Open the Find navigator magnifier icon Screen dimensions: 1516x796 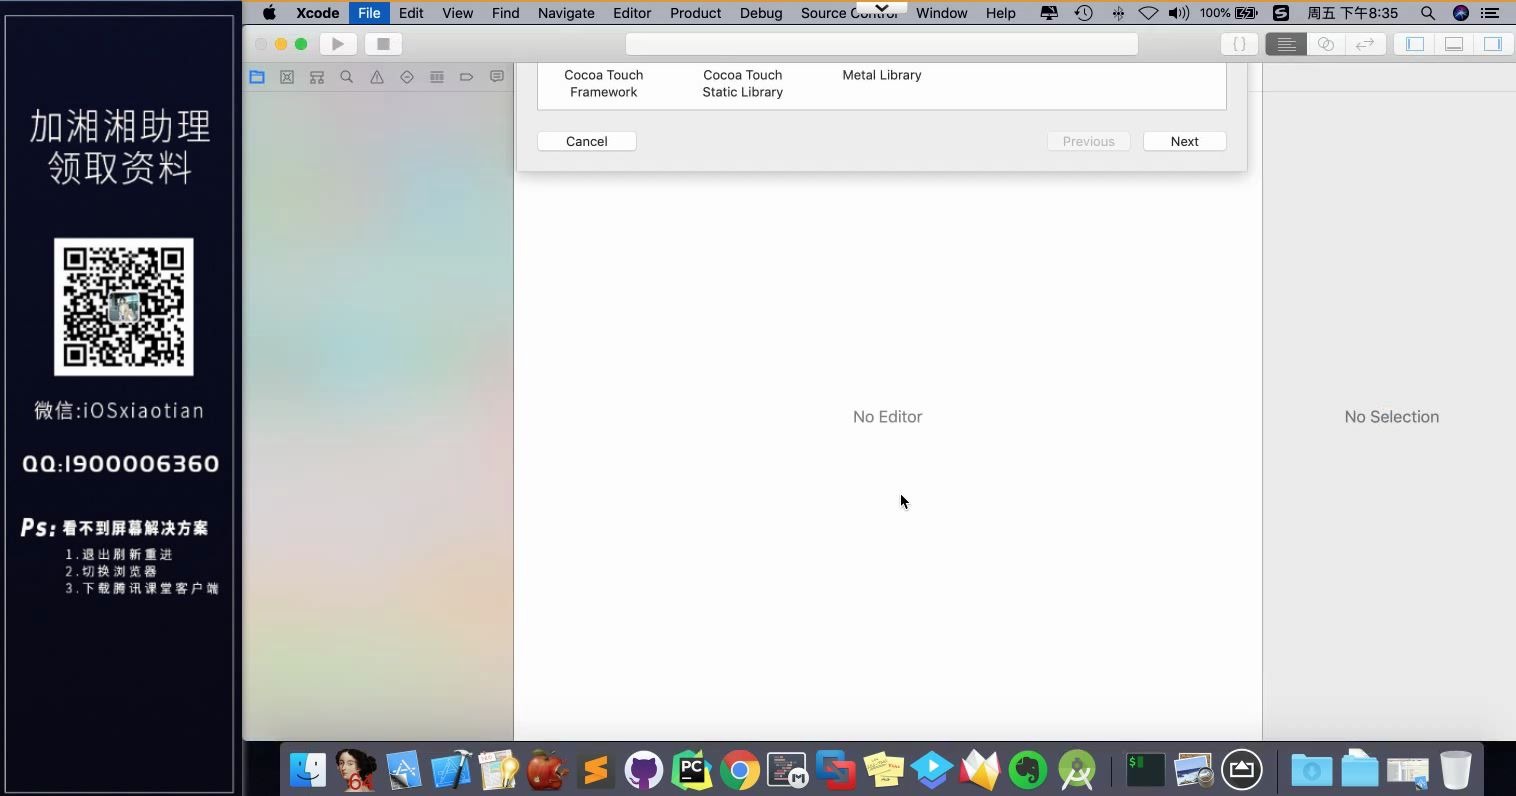click(347, 77)
